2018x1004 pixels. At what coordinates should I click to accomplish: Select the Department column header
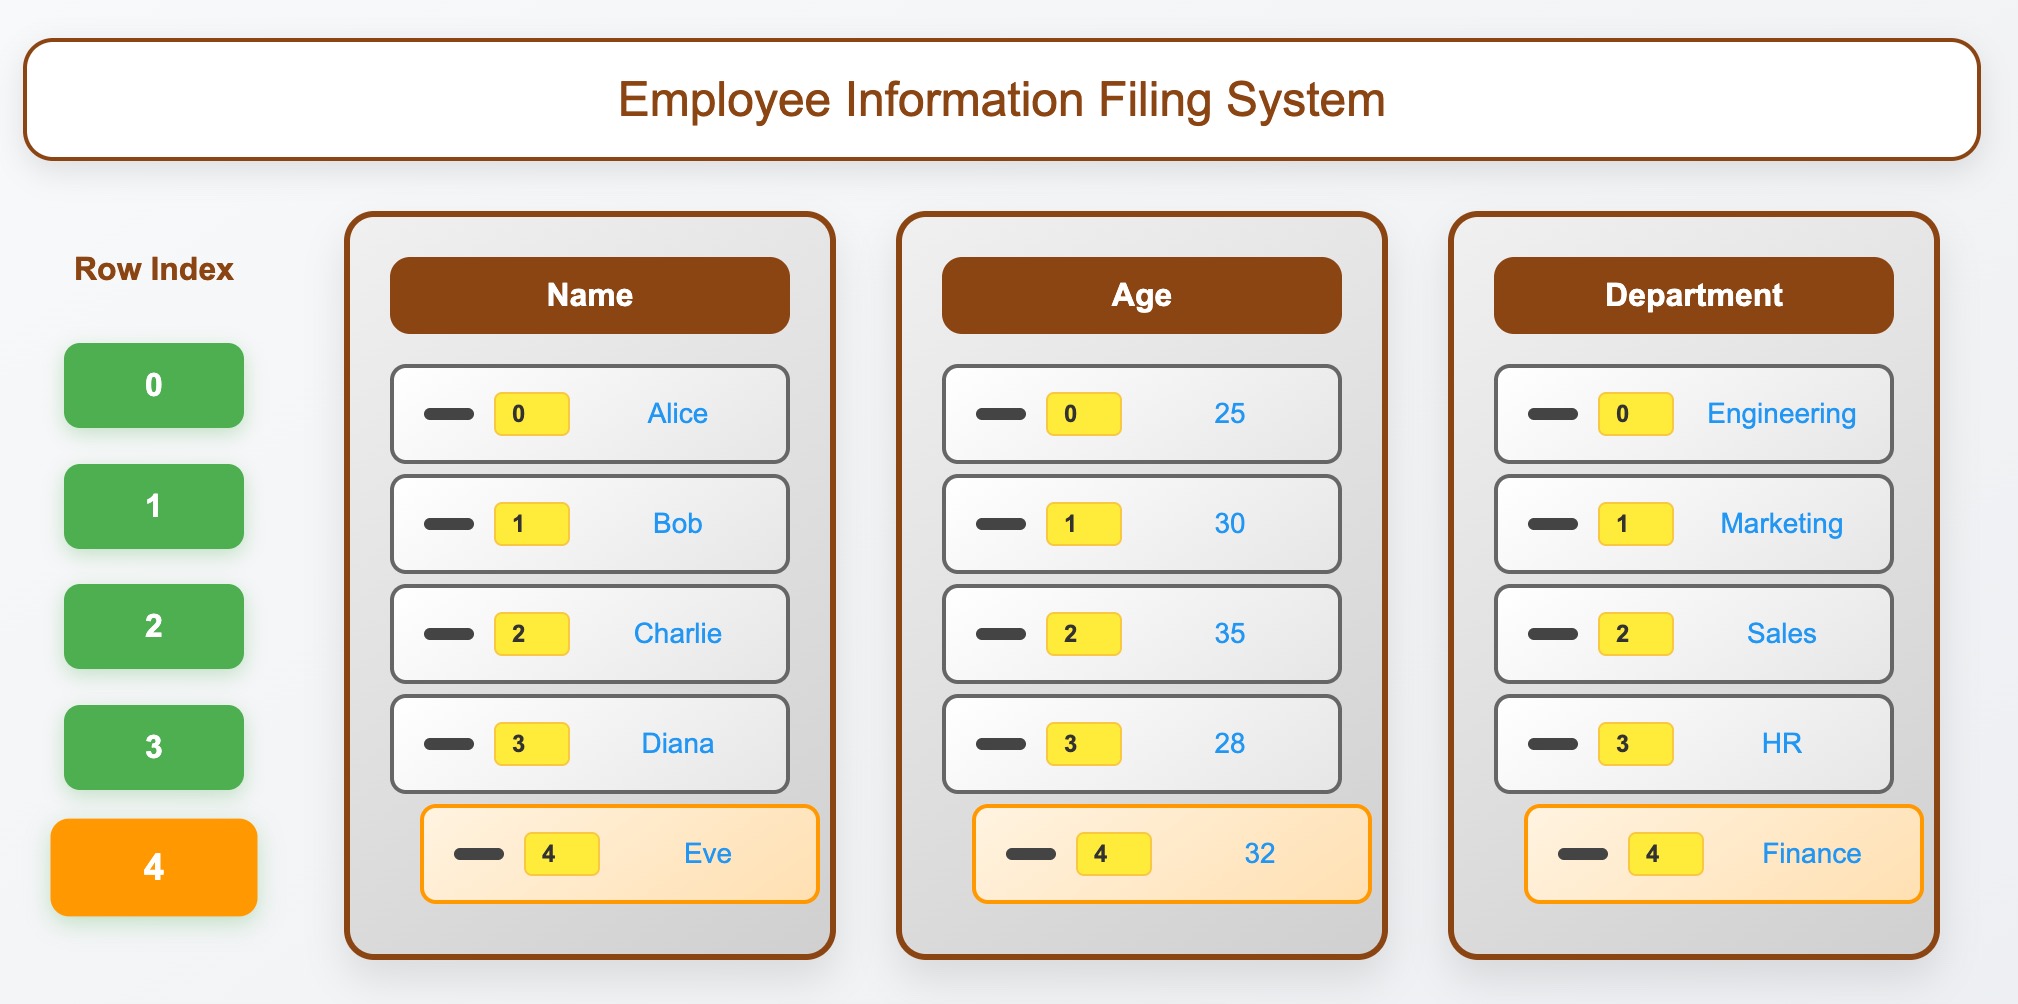1693,295
